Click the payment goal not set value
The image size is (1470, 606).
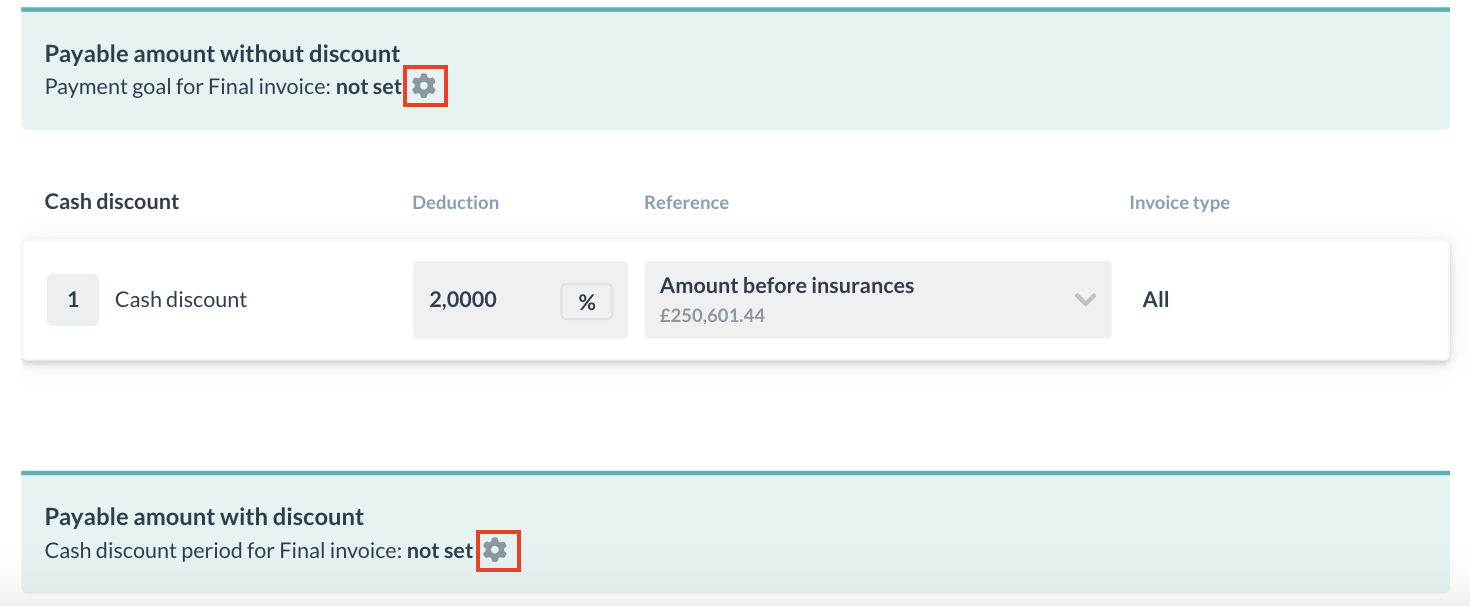click(369, 88)
